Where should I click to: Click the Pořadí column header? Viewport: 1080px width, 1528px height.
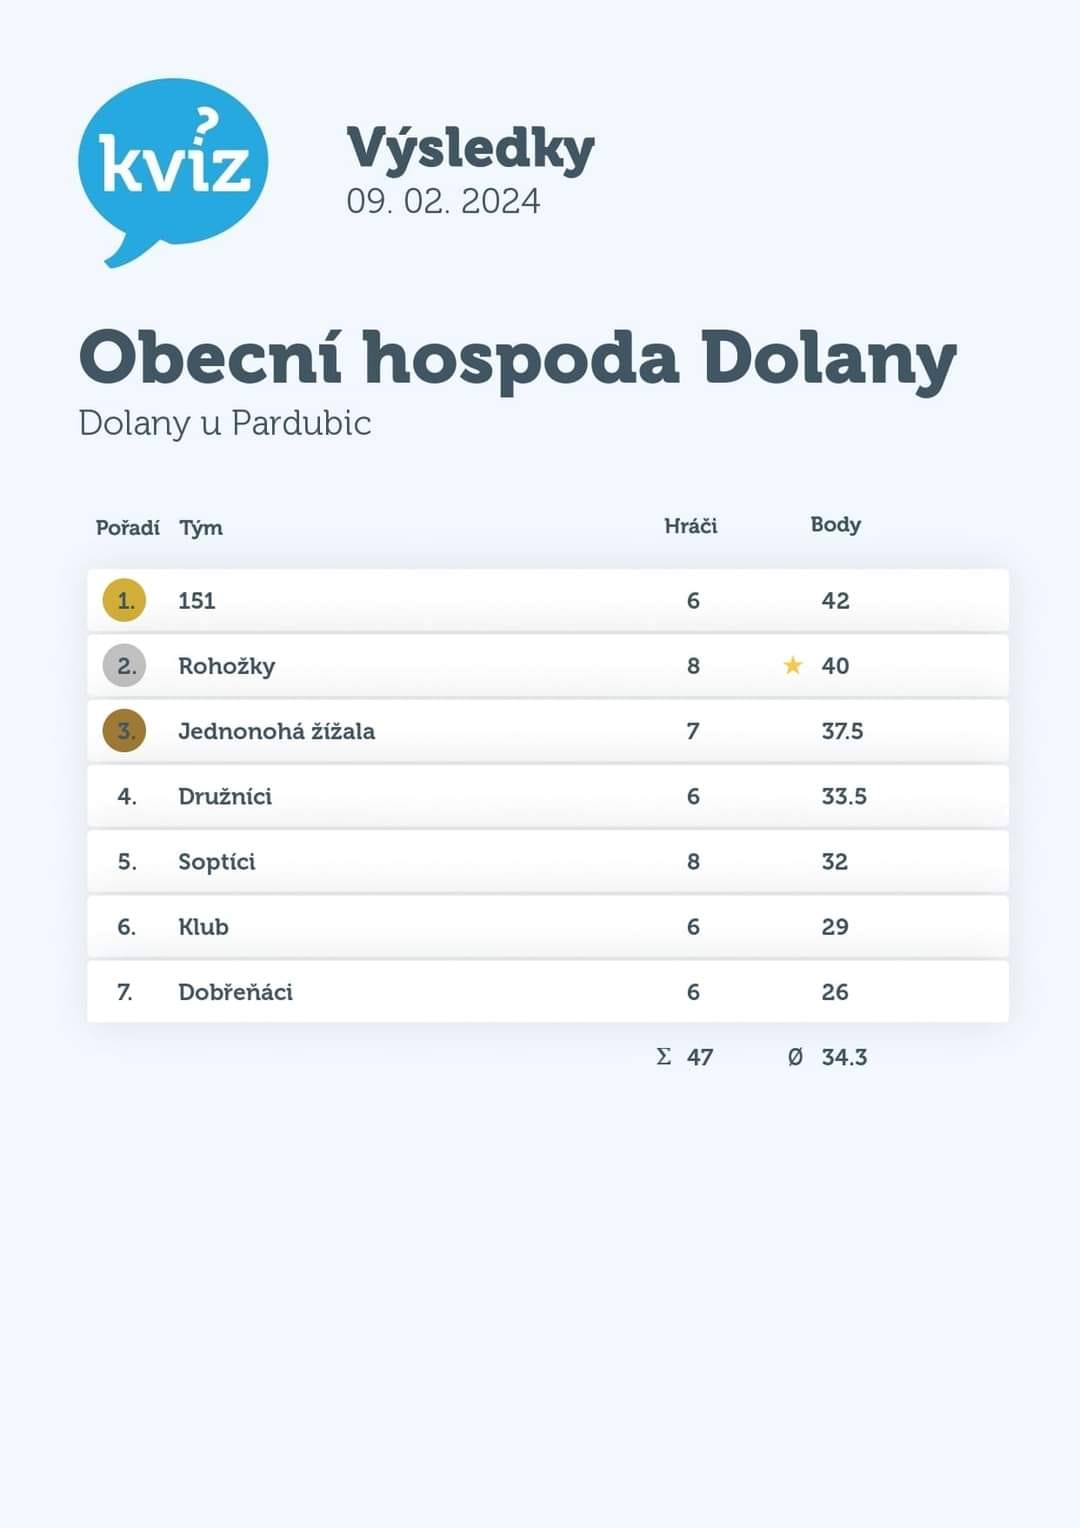(127, 527)
